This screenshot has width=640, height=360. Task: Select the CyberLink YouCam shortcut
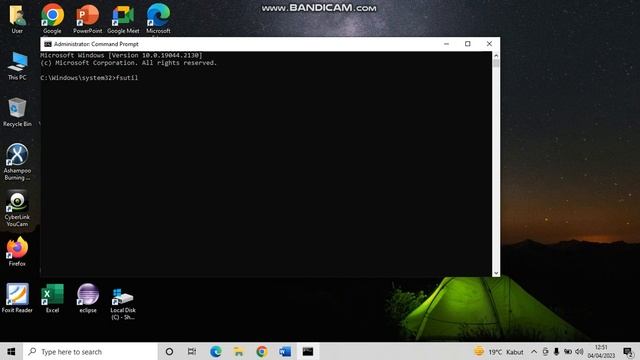coord(17,209)
